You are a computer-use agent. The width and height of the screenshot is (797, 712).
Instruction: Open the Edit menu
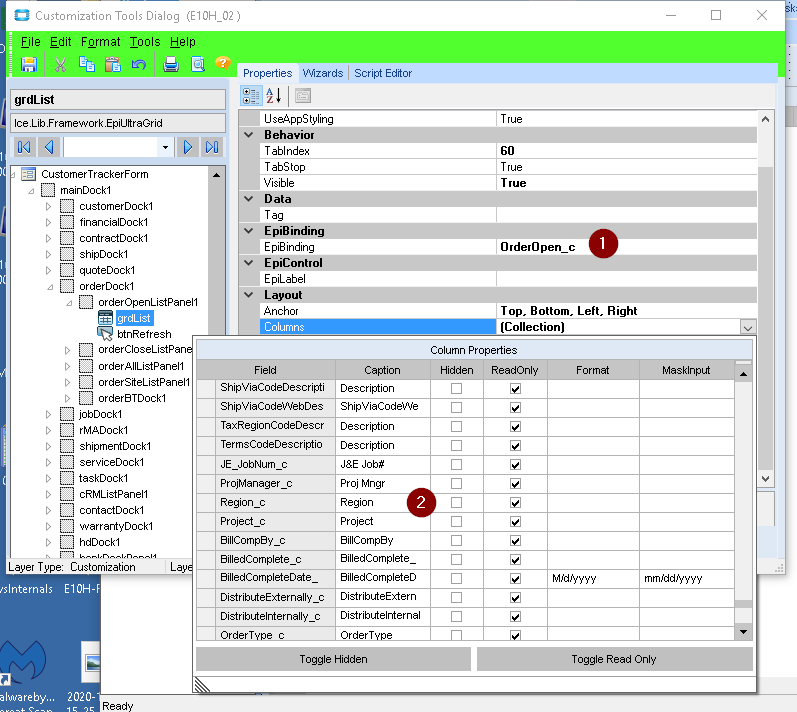coord(60,42)
